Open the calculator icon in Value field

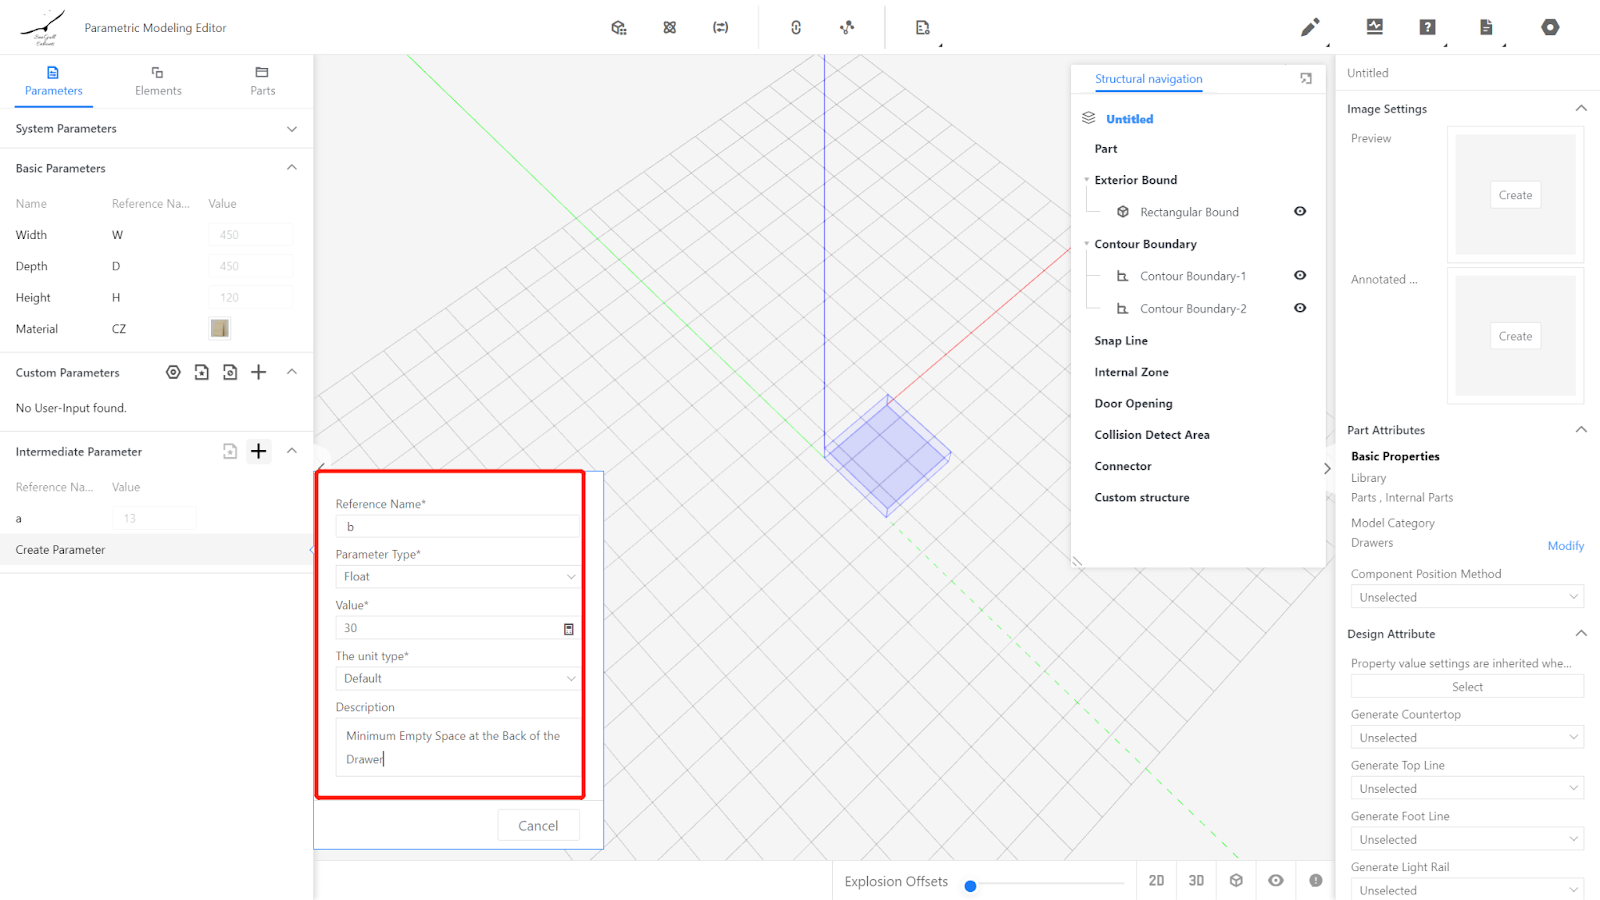click(x=569, y=629)
